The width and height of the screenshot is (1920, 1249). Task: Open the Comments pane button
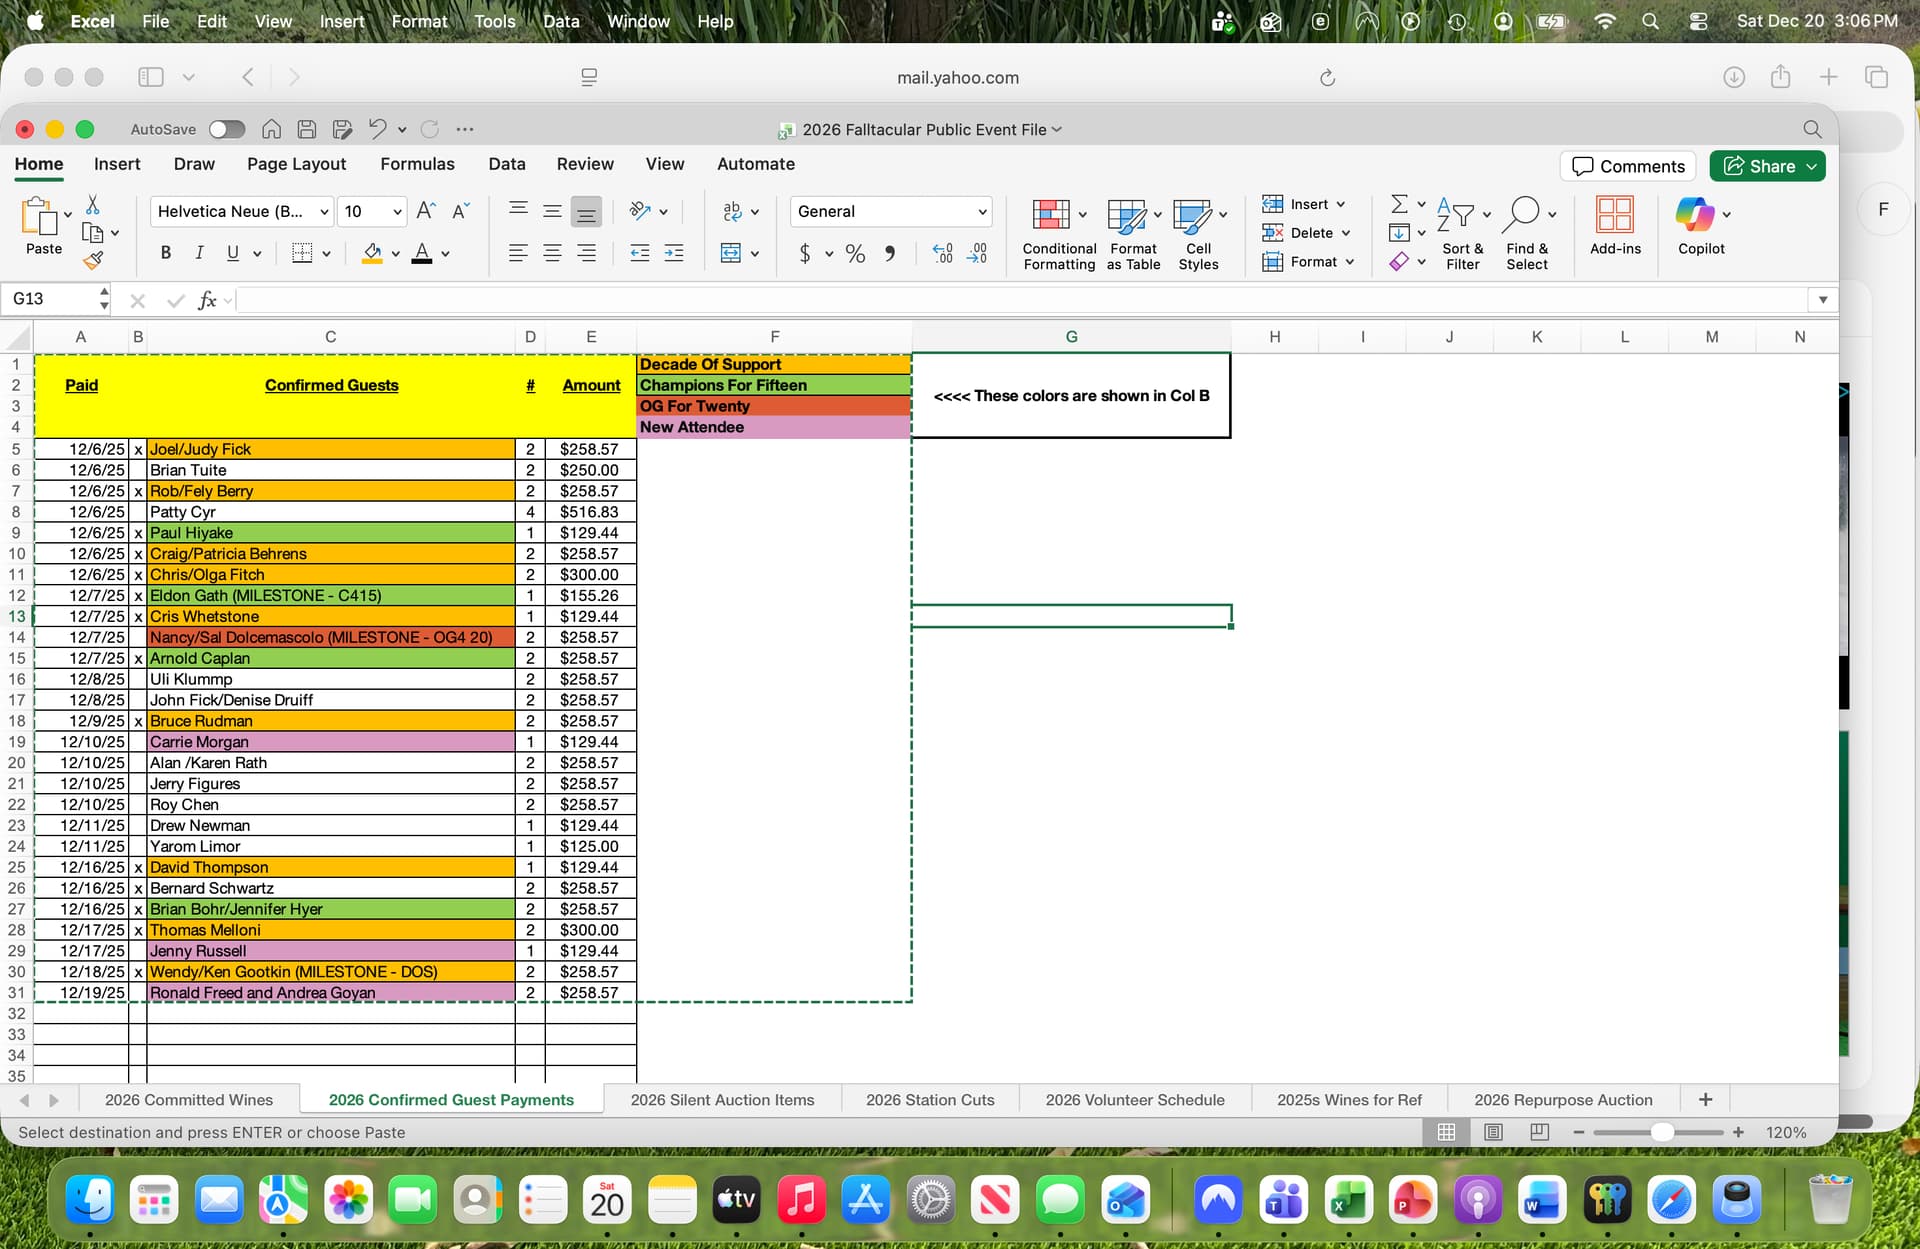point(1628,166)
